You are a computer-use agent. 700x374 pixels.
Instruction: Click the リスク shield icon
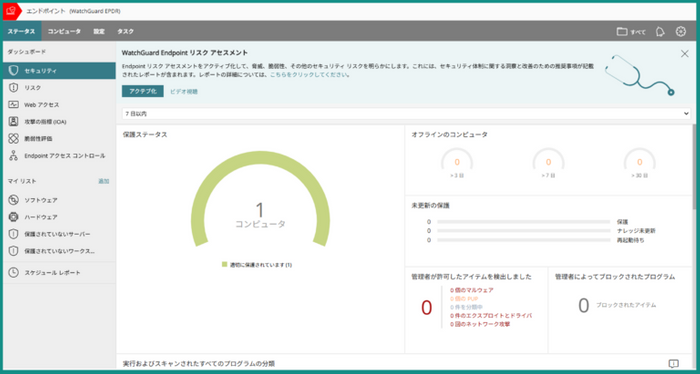tap(13, 88)
